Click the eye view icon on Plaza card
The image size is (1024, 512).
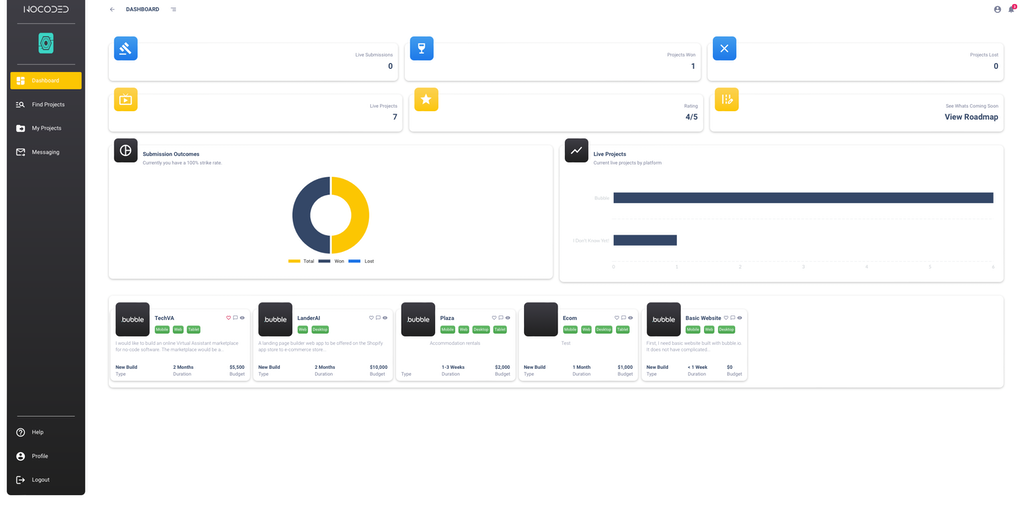point(507,318)
